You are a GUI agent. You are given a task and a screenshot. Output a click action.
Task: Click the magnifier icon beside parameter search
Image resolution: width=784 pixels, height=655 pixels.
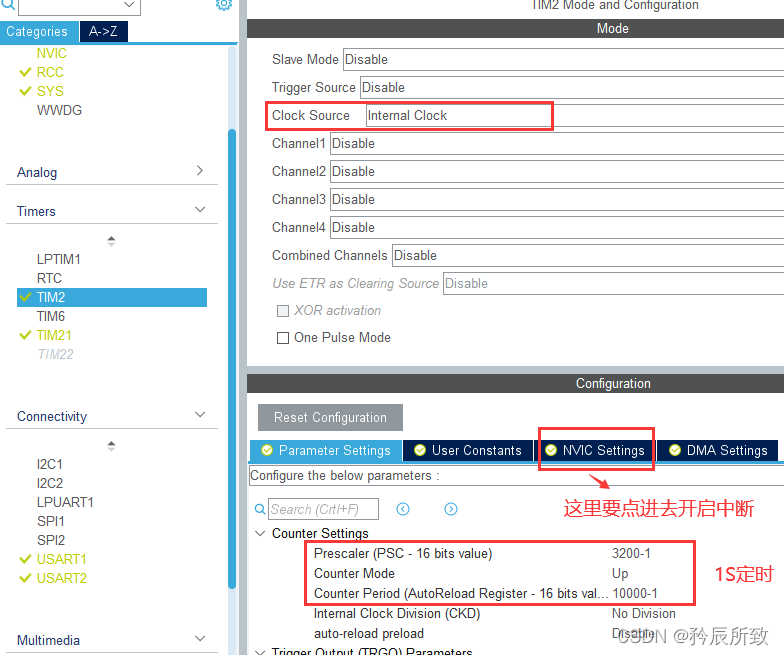pyautogui.click(x=260, y=509)
